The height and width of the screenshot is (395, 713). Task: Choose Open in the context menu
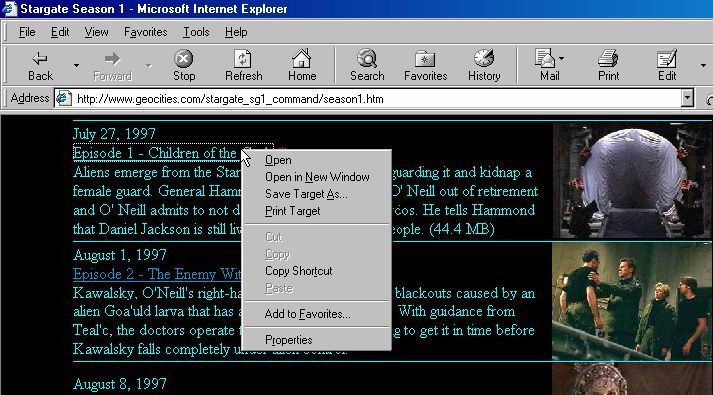coord(316,160)
